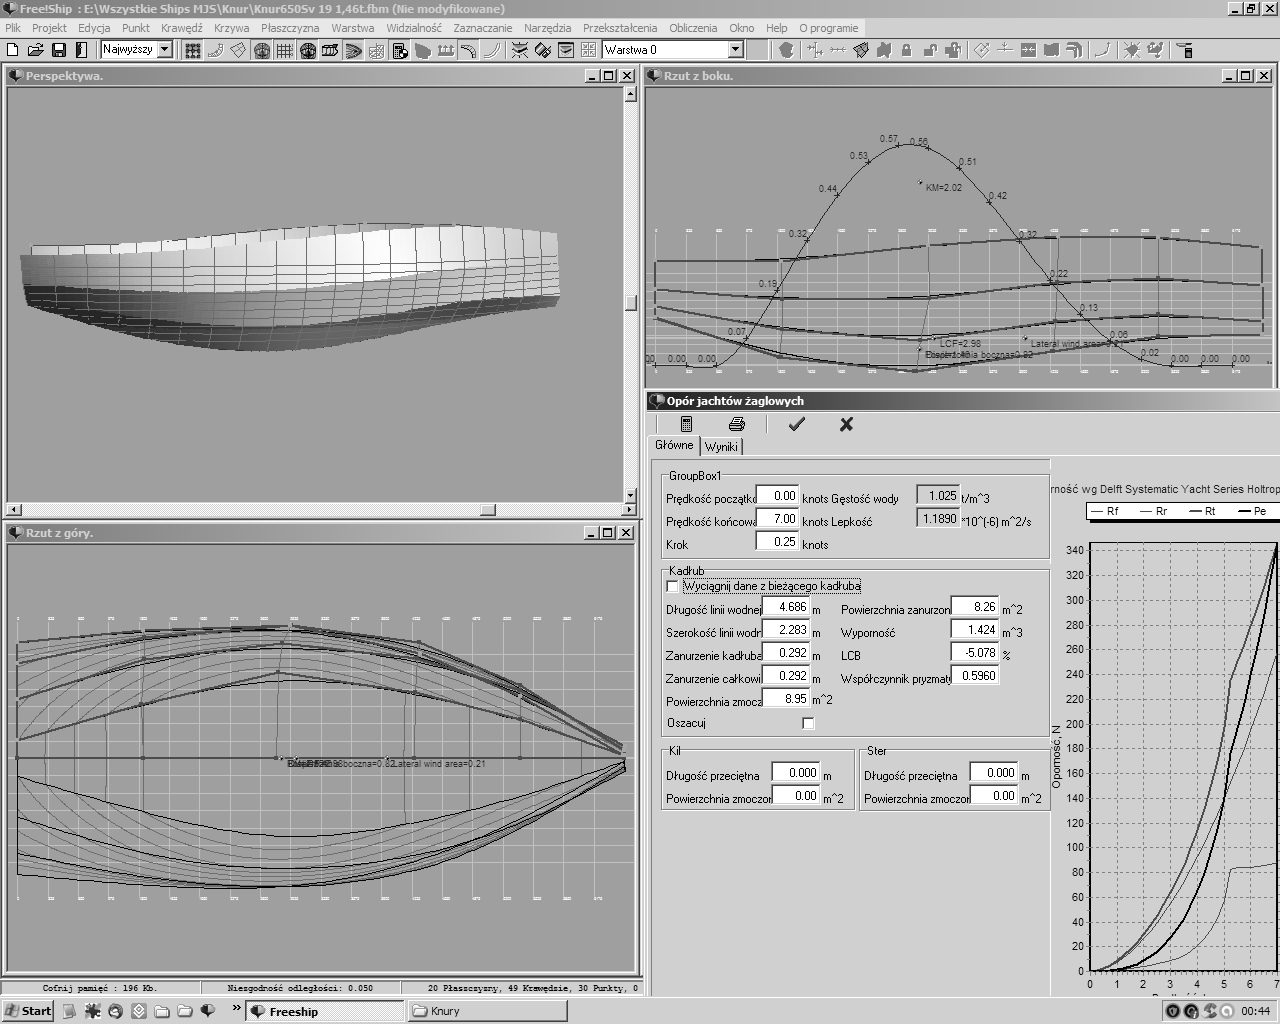Image resolution: width=1280 pixels, height=1024 pixels.
Task: Cancel the dialog with the X icon
Action: pos(846,424)
